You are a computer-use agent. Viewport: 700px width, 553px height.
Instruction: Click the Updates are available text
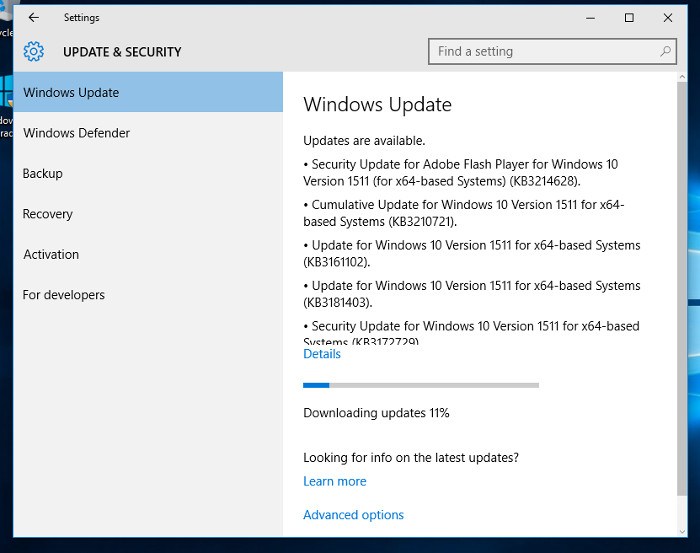(x=364, y=141)
